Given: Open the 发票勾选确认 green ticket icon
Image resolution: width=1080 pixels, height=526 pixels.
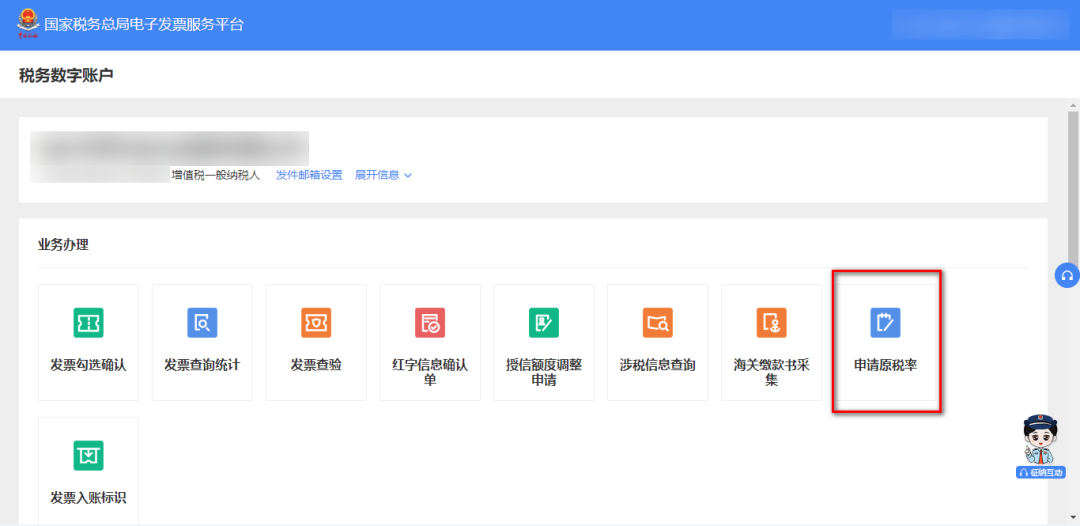Looking at the screenshot, I should (x=88, y=322).
